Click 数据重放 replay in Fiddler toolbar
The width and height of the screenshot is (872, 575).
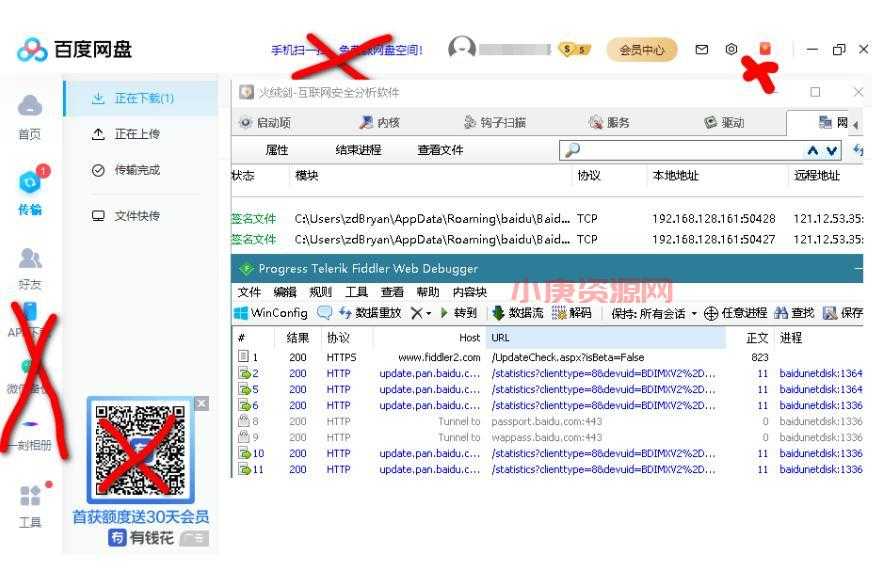(370, 313)
